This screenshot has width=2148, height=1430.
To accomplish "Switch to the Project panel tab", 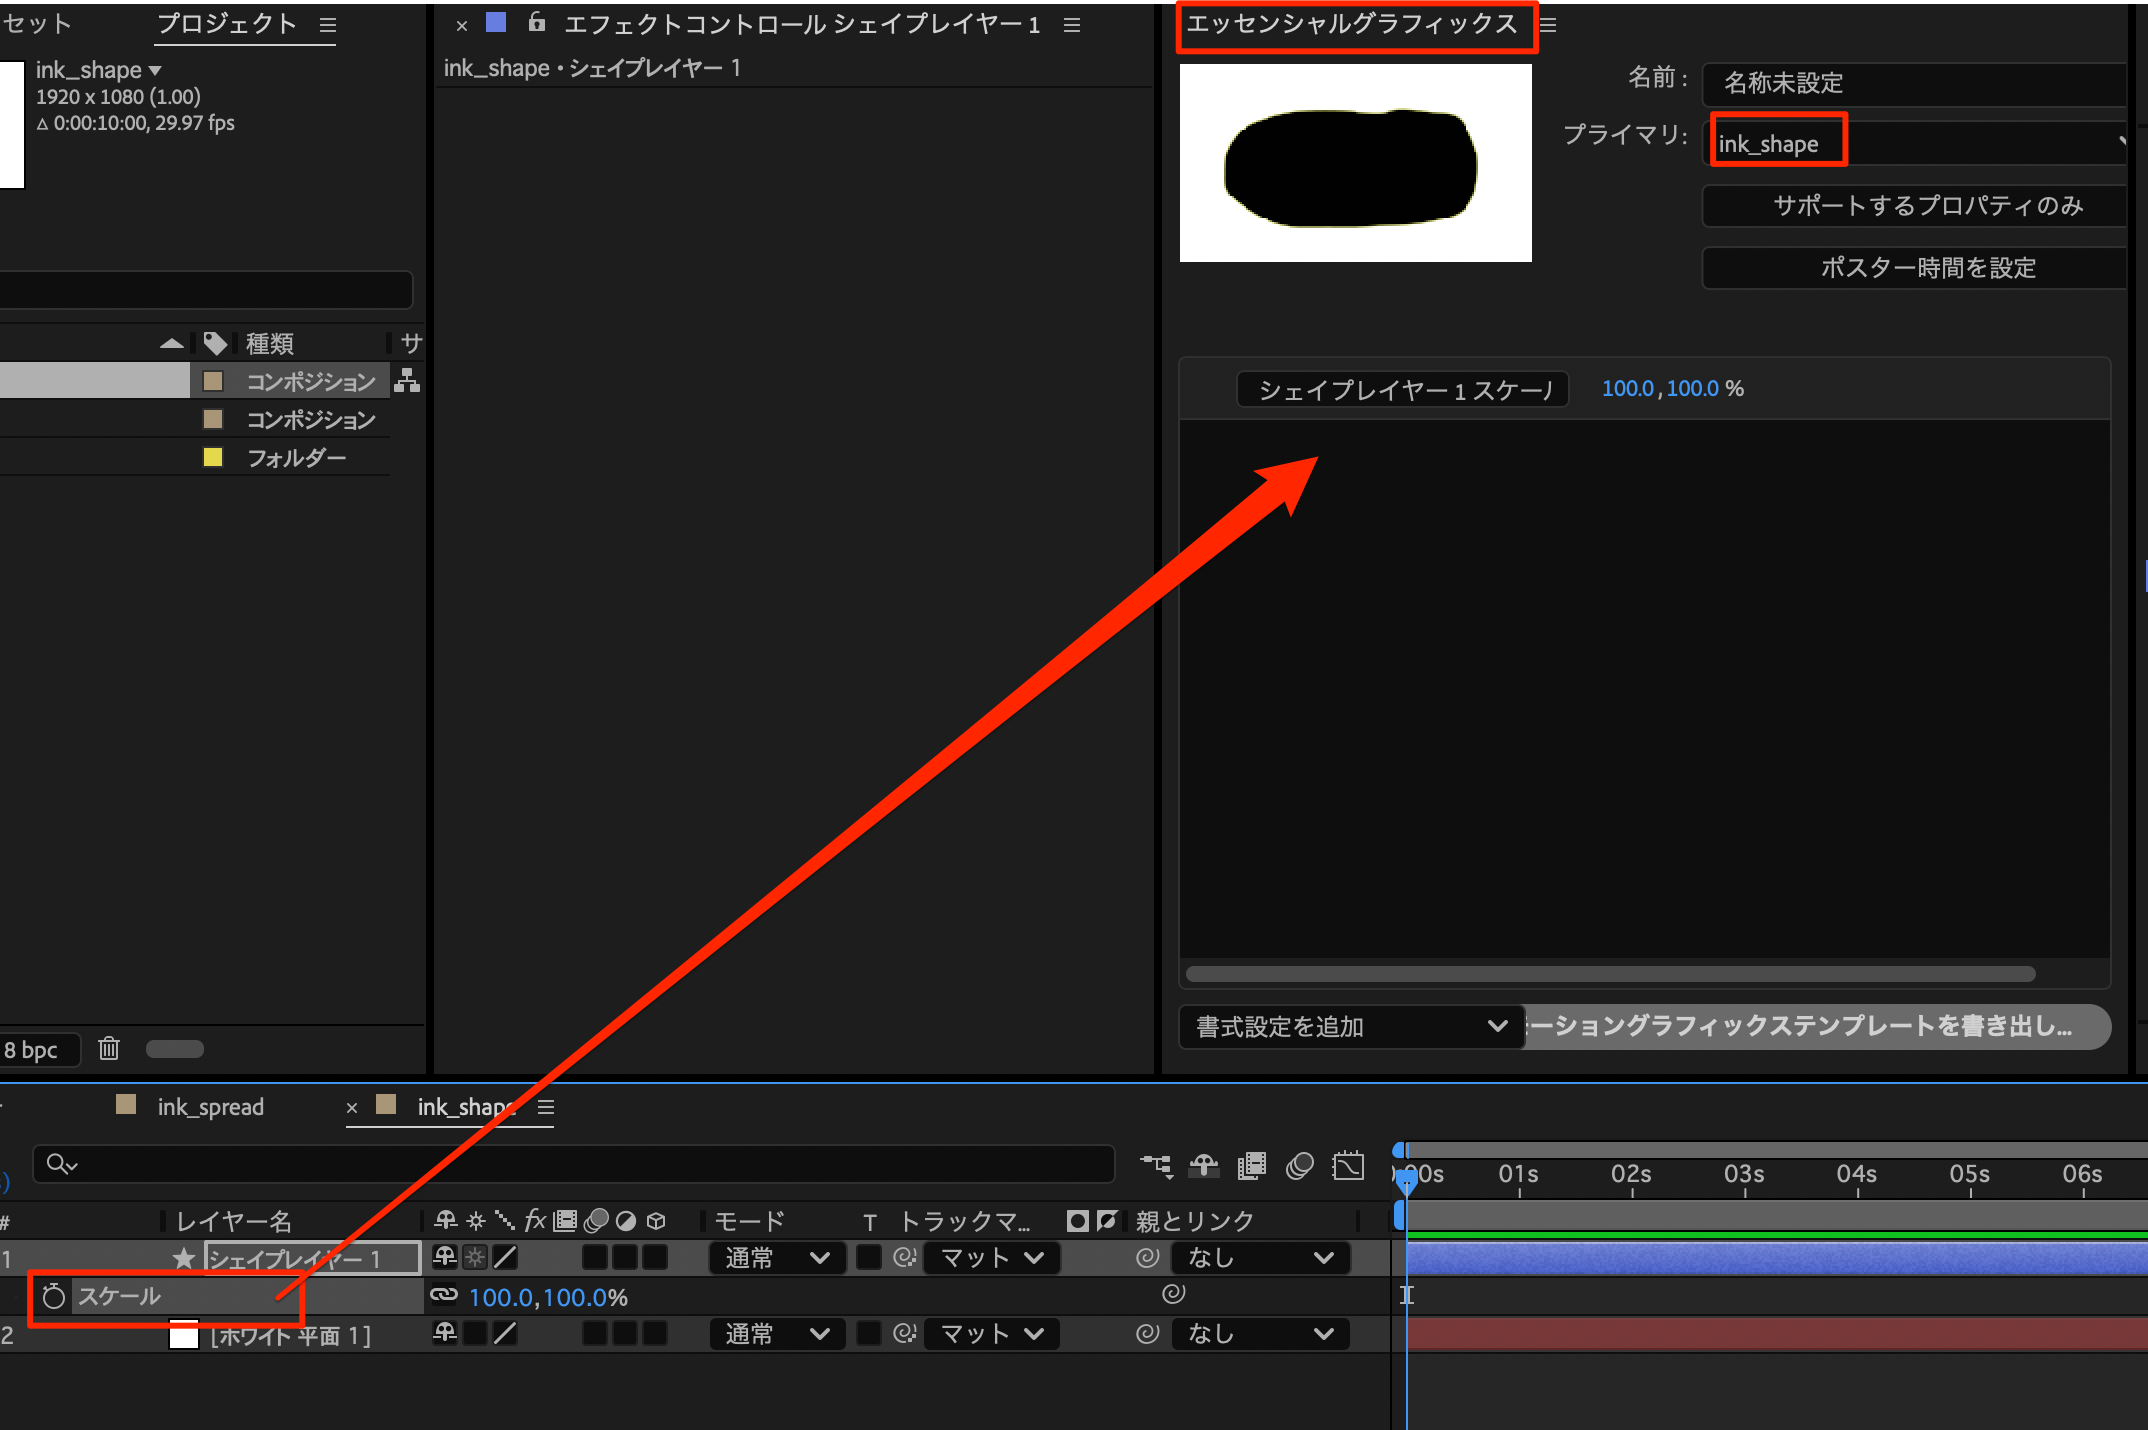I will pos(227,24).
